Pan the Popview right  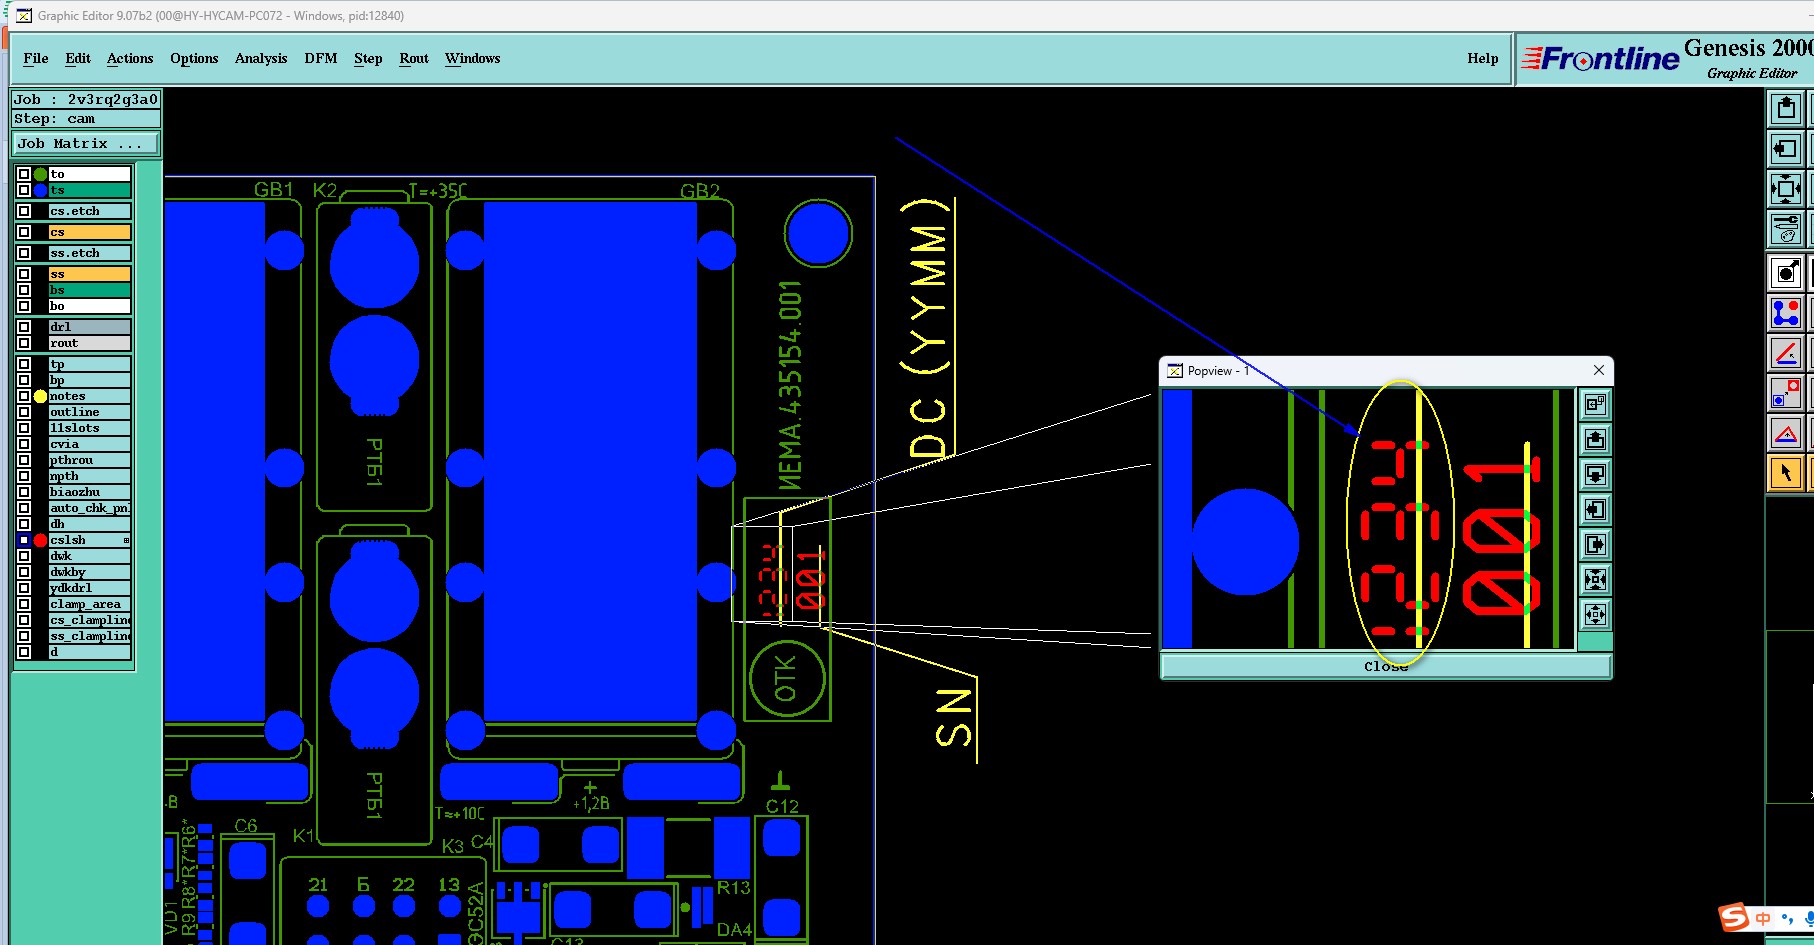point(1596,544)
